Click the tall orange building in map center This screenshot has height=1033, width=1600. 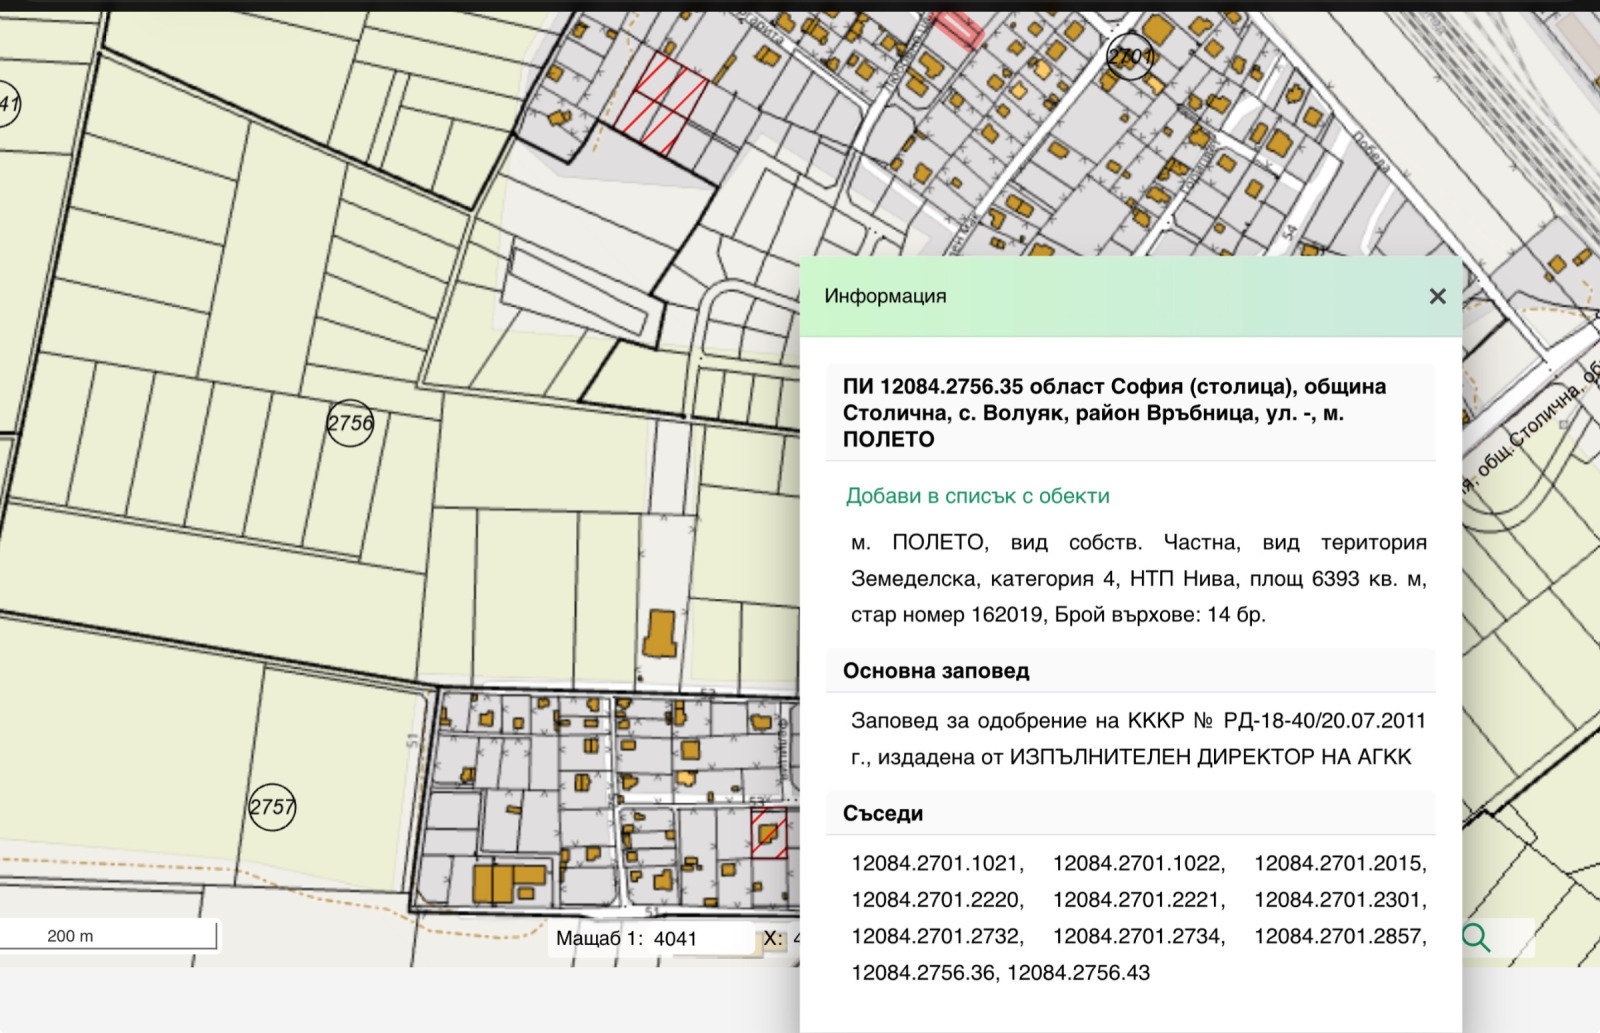[660, 634]
